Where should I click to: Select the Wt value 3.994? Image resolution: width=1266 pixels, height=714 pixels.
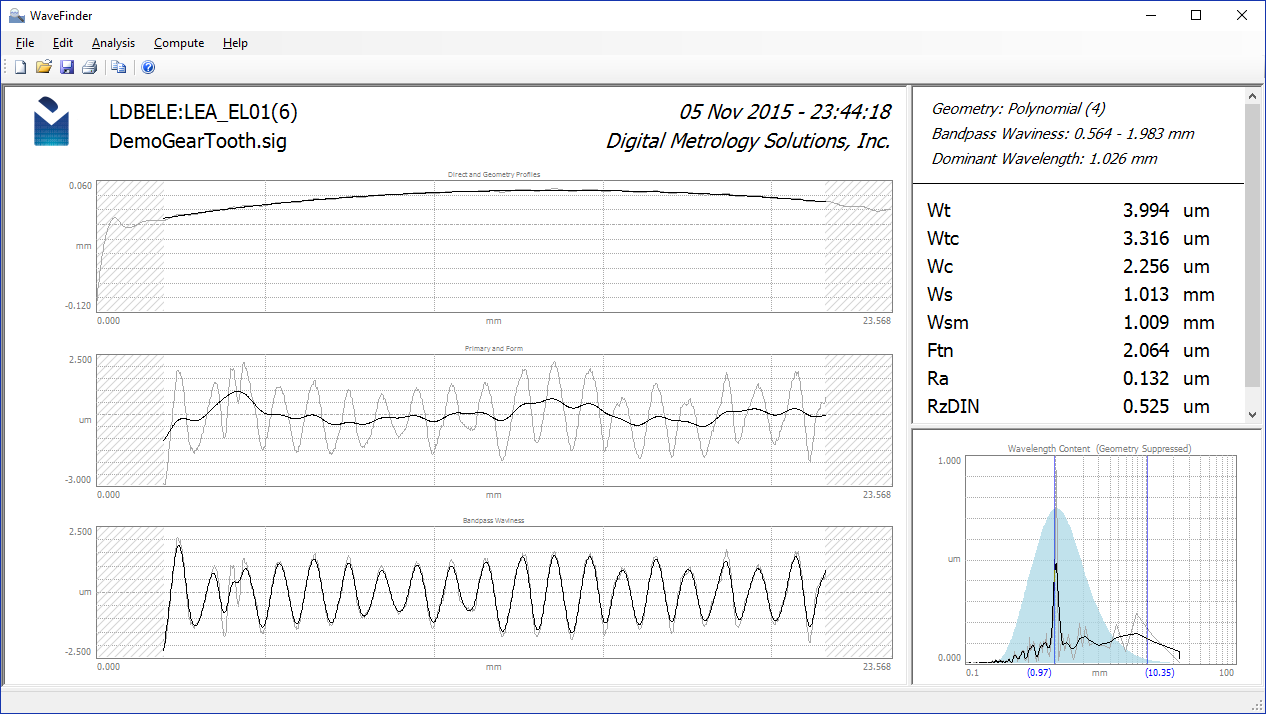tap(1146, 211)
